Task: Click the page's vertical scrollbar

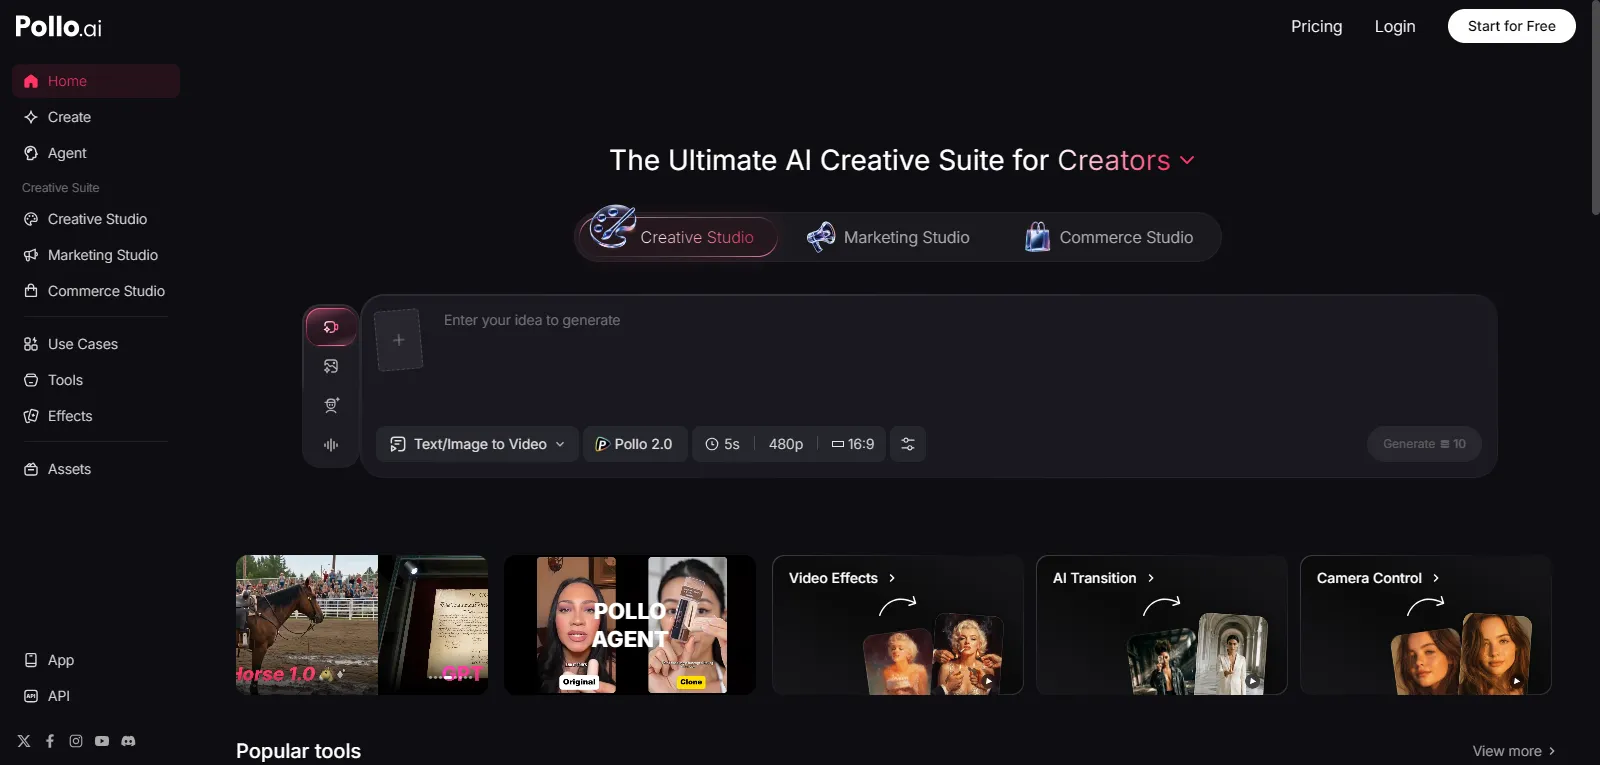Action: coord(1595,108)
